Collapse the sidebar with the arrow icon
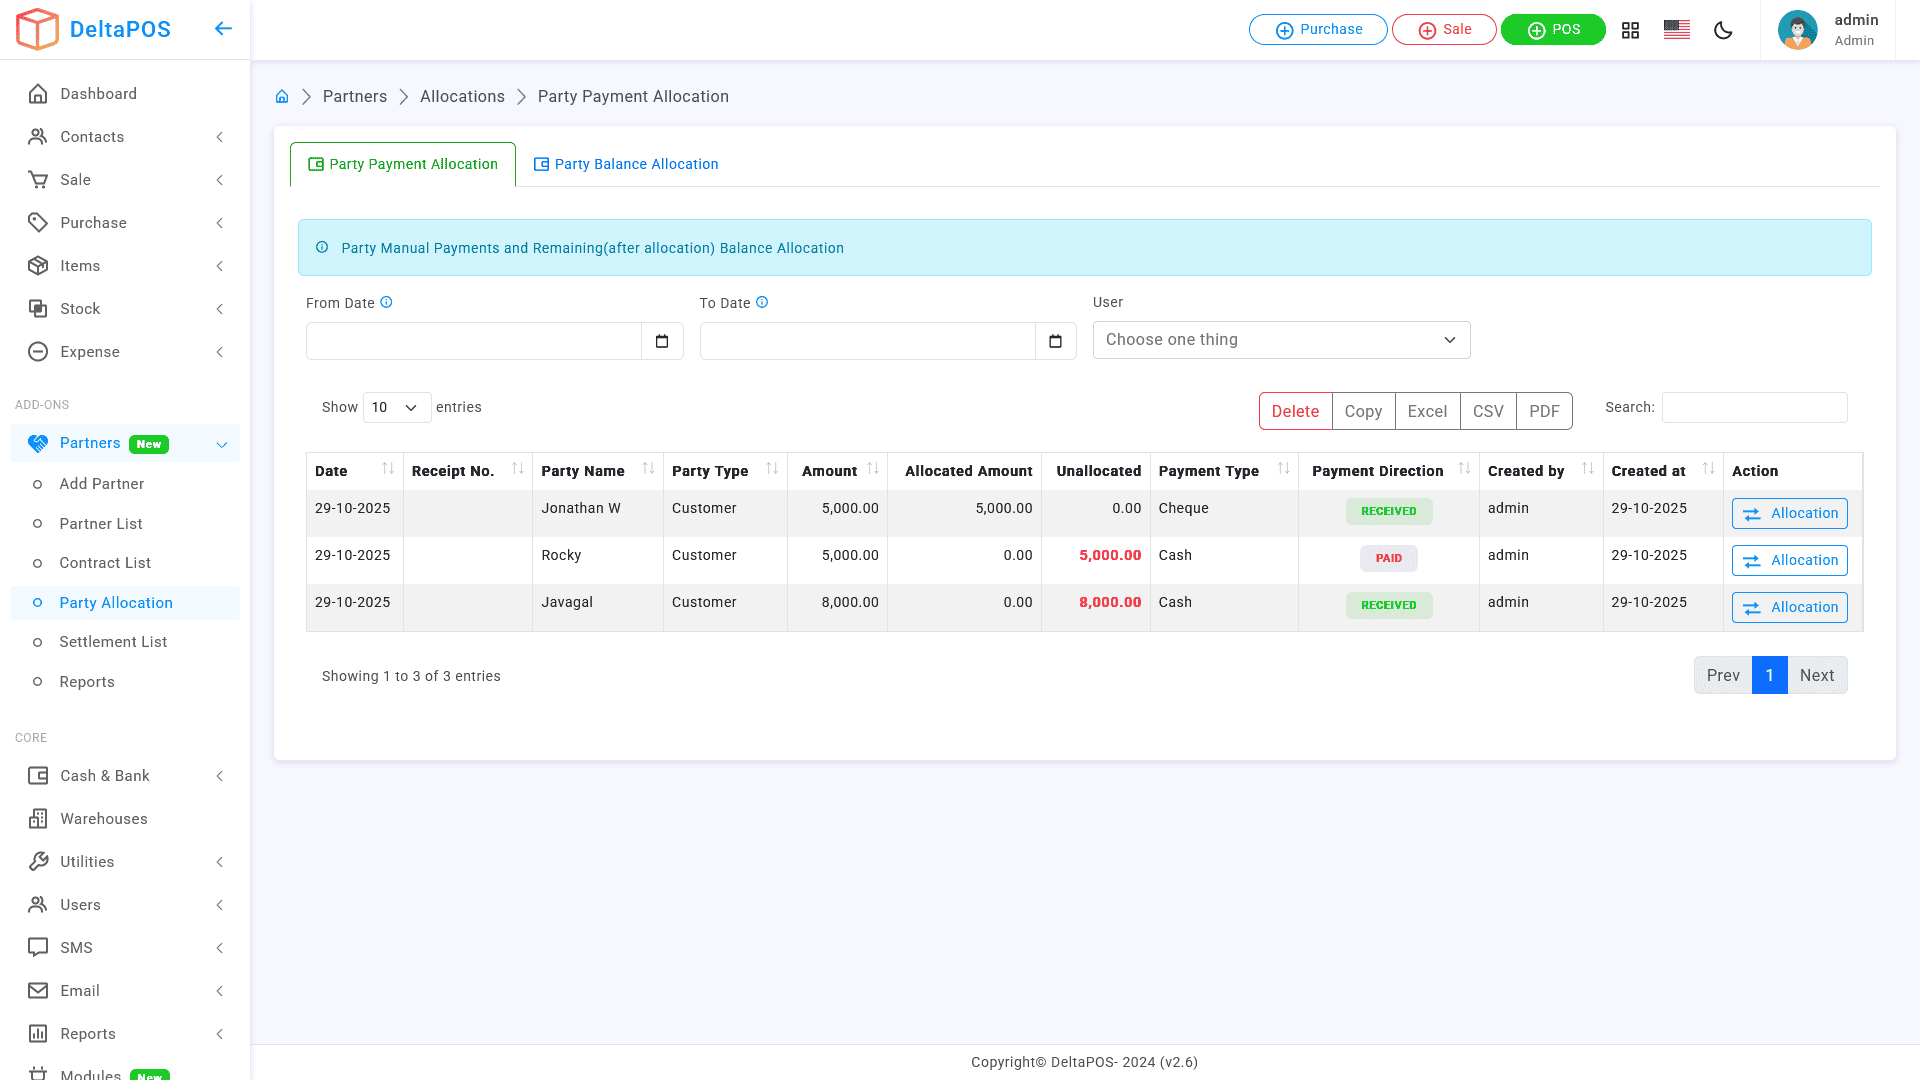The height and width of the screenshot is (1080, 1920). [x=223, y=29]
